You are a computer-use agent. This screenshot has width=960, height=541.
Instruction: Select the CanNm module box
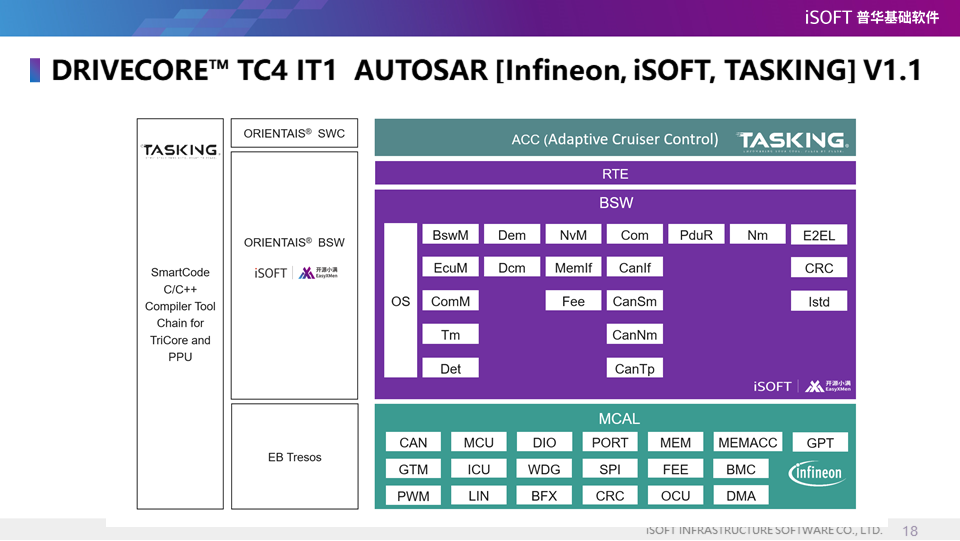(x=634, y=335)
